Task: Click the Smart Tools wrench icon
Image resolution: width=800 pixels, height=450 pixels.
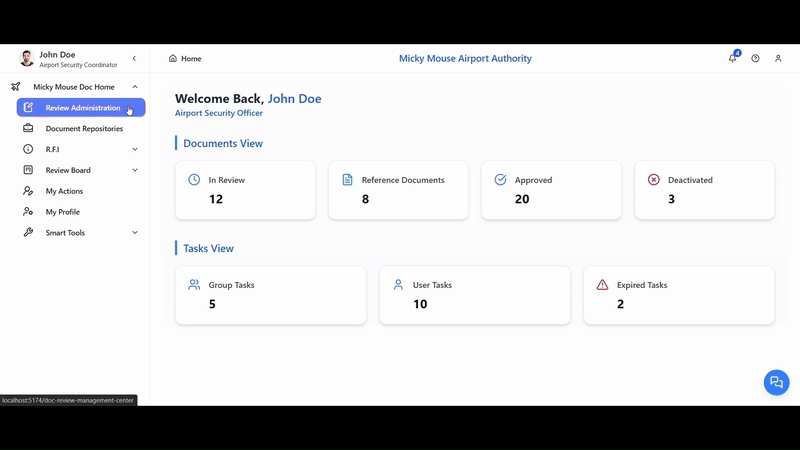Action: 28,233
